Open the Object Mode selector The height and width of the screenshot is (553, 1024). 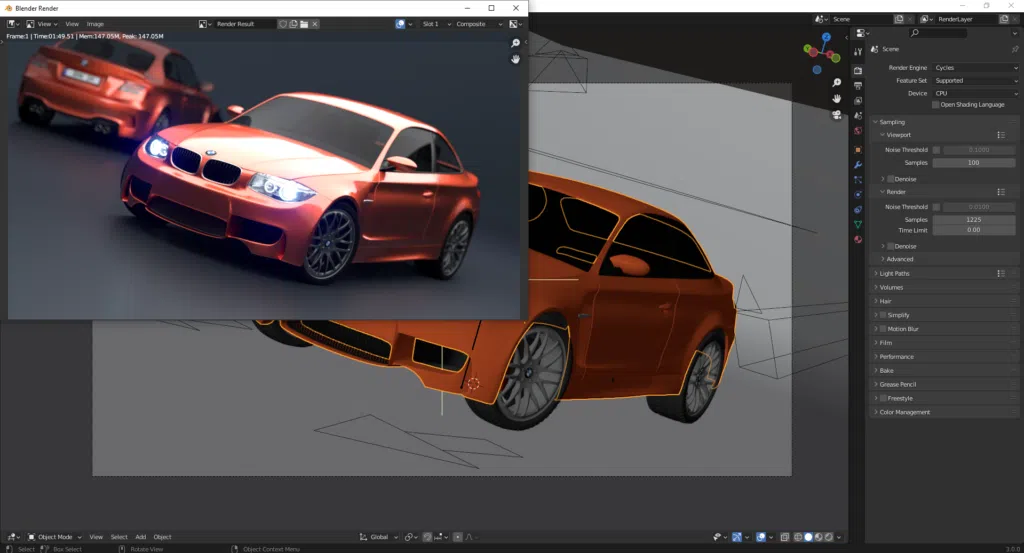55,537
